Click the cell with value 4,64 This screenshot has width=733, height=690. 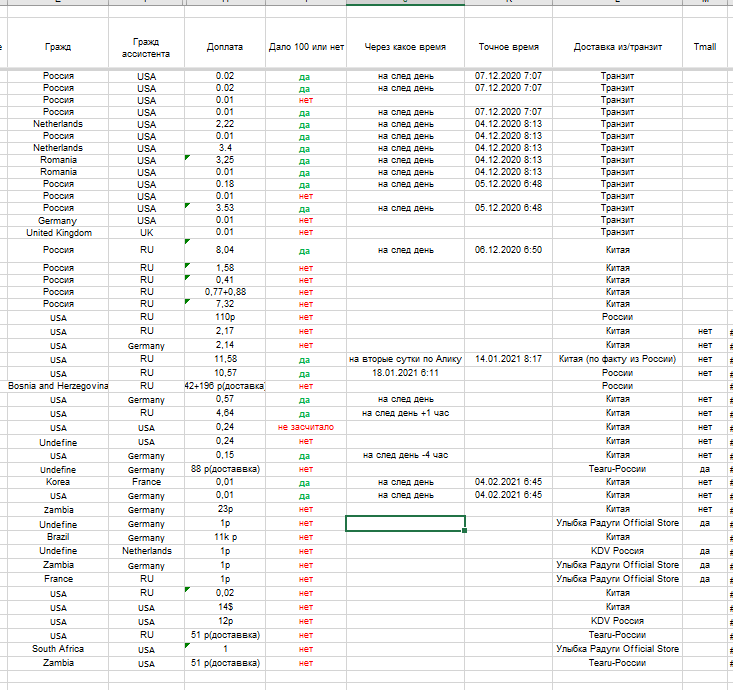(225, 413)
